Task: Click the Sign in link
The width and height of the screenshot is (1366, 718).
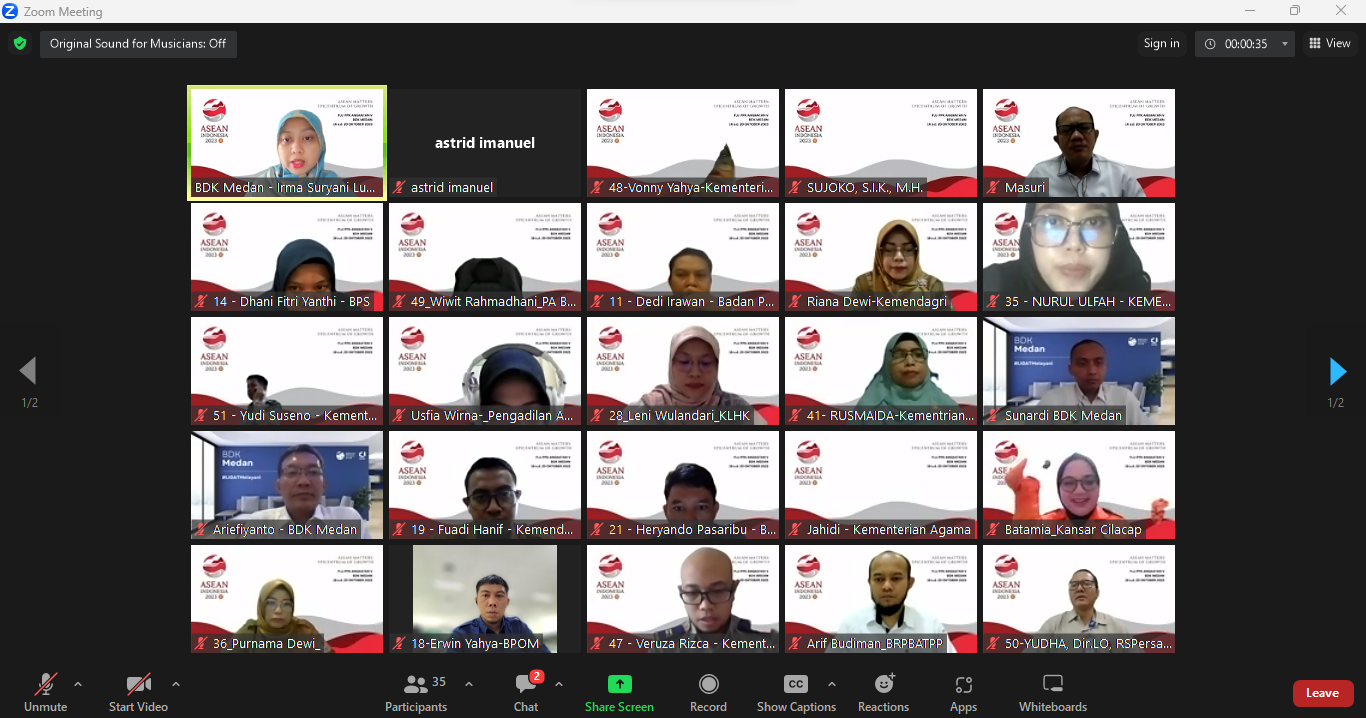Action: 1161,43
